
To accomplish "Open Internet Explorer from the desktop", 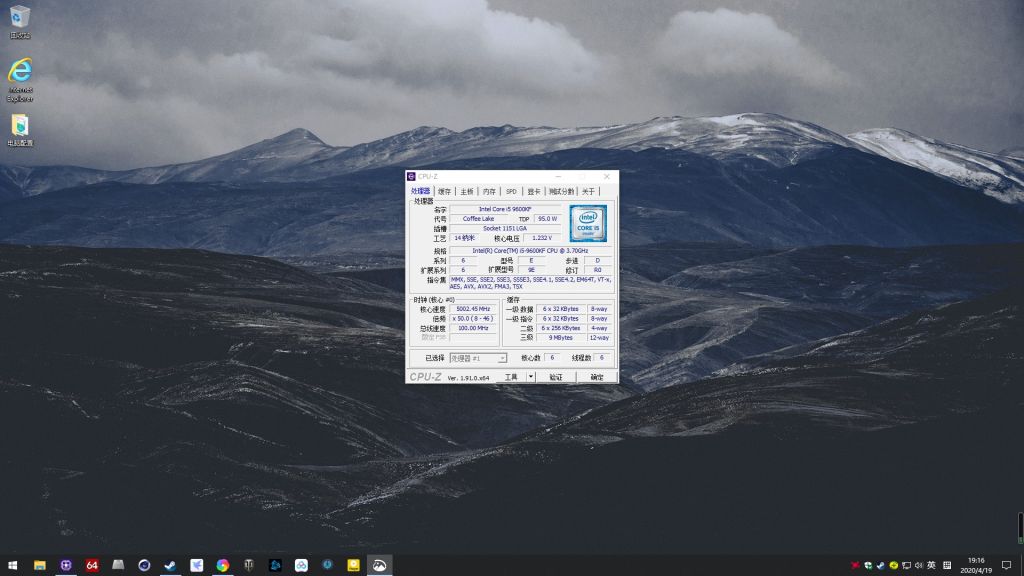I will (20, 70).
